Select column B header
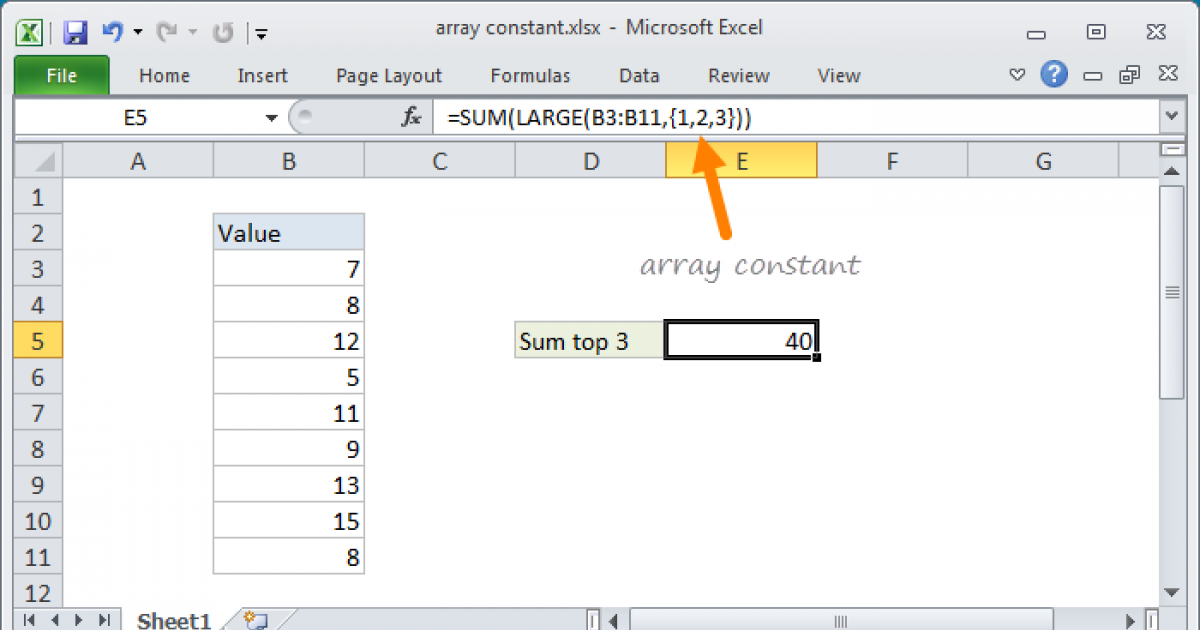Image resolution: width=1200 pixels, height=630 pixels. (288, 161)
